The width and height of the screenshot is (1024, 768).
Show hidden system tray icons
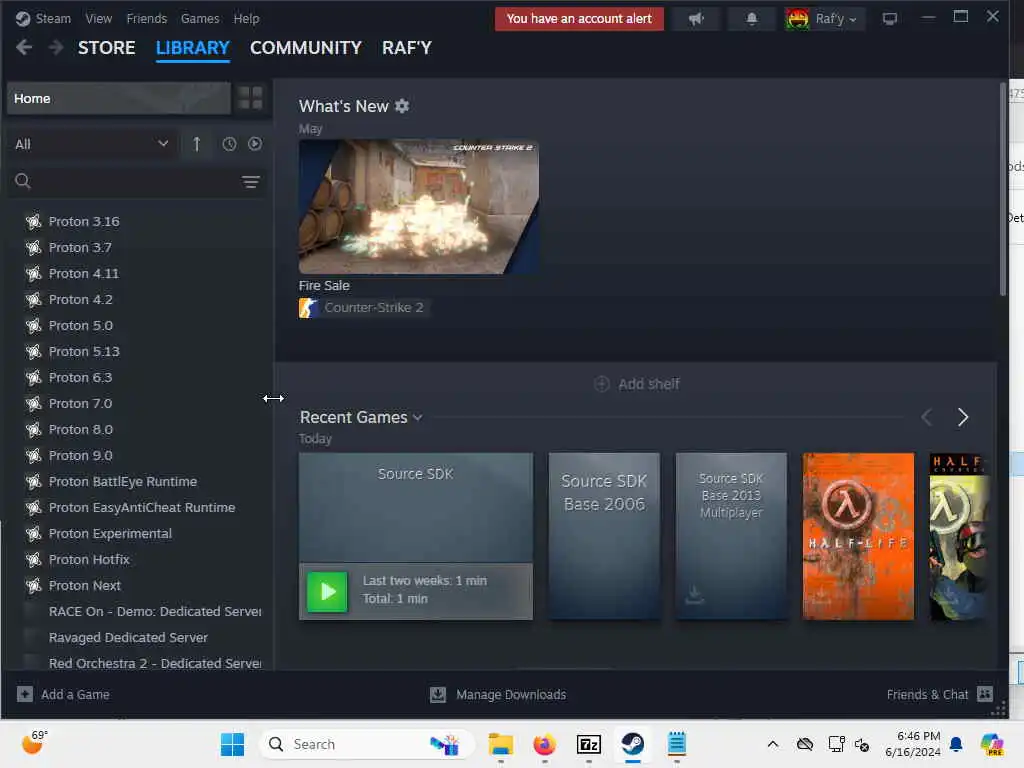(773, 744)
